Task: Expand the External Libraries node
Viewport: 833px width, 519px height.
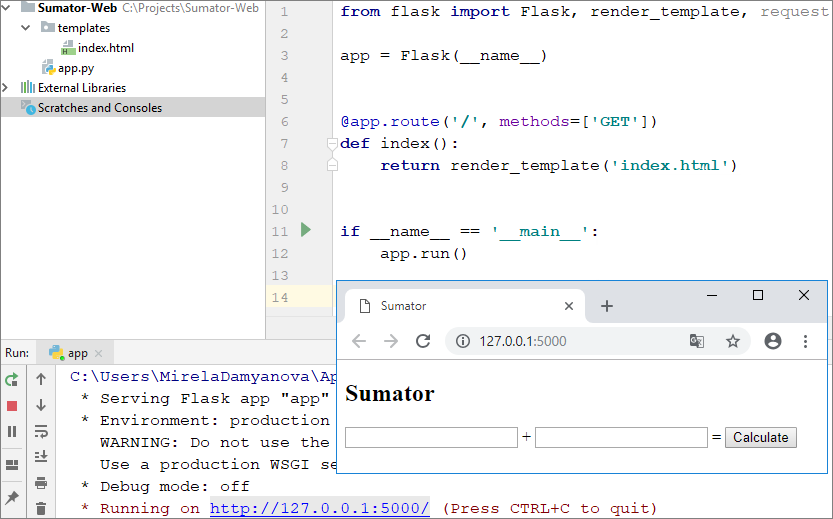Action: pos(7,88)
